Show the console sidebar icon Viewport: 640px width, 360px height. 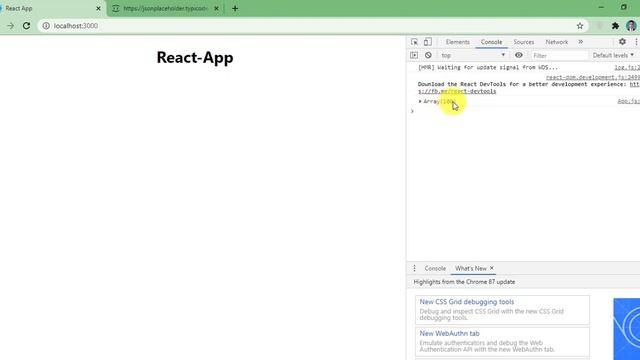(414, 55)
